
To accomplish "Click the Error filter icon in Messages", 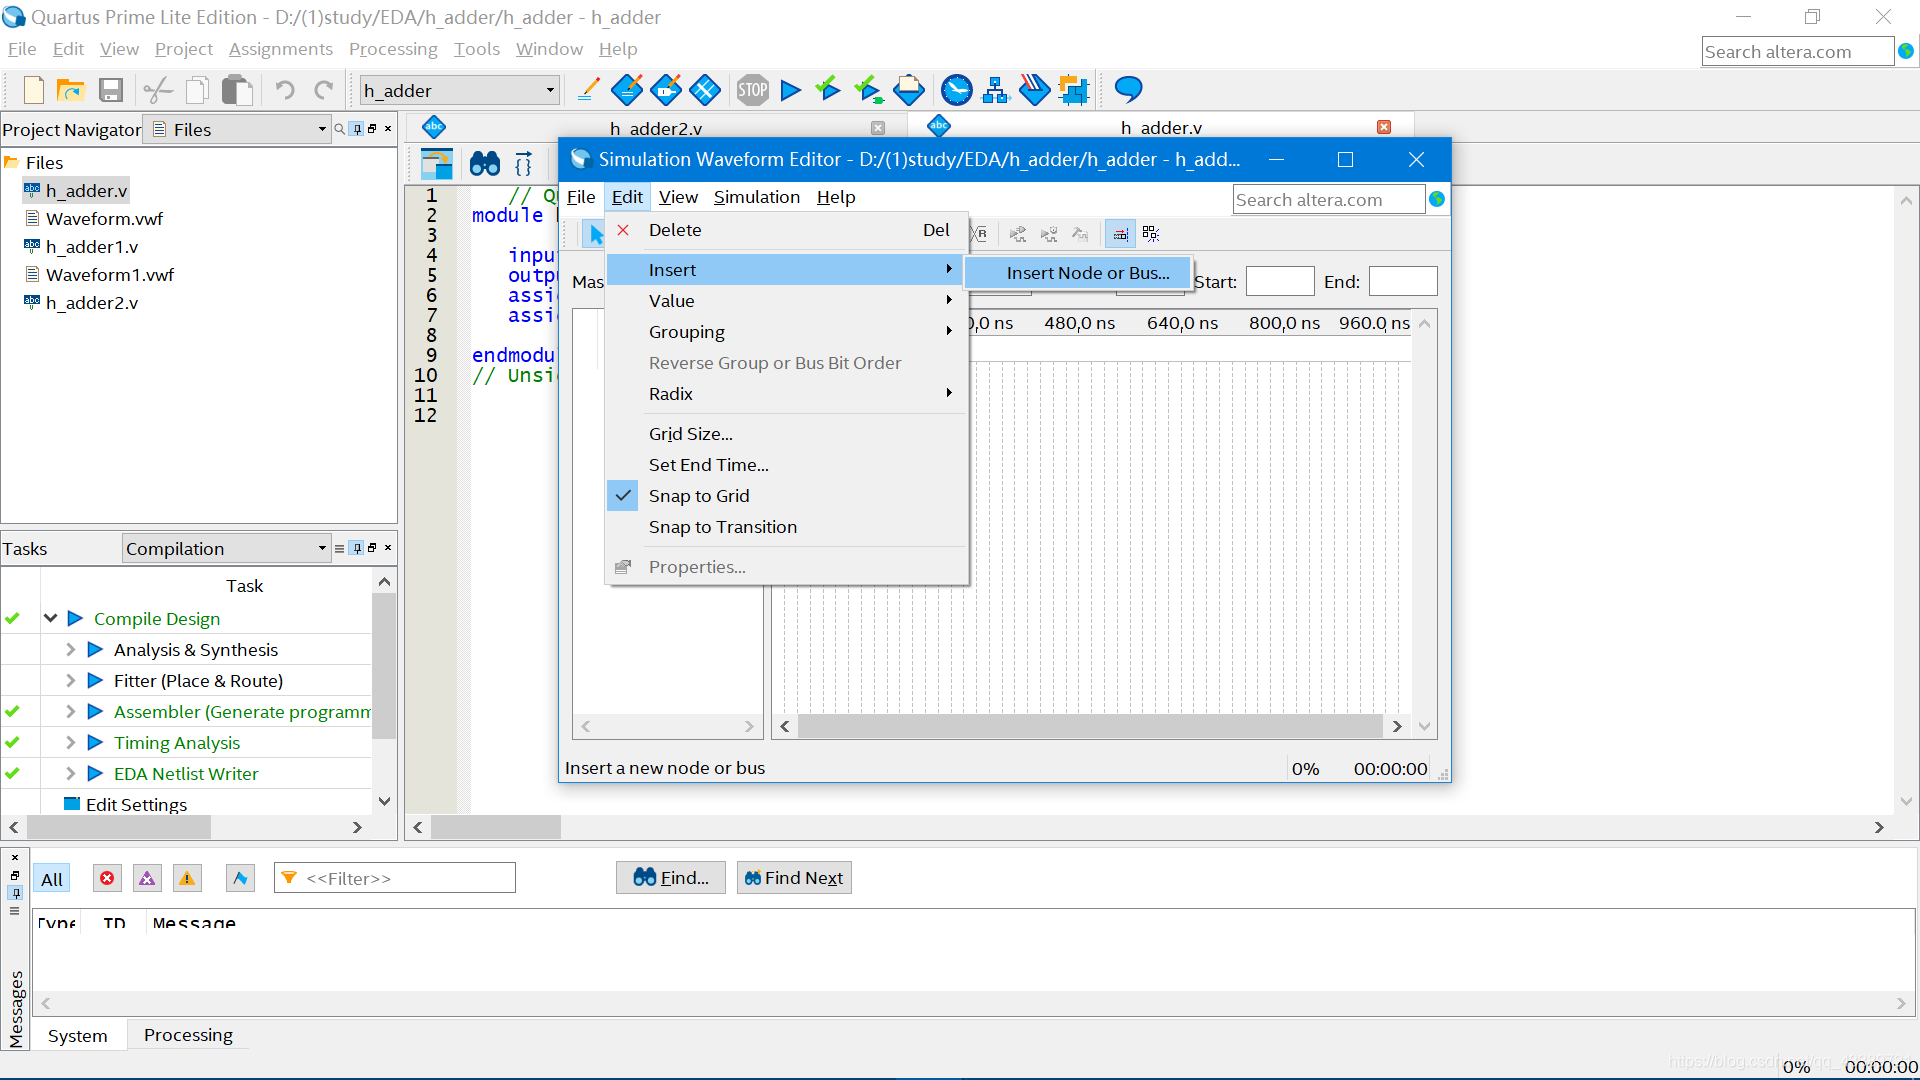I will 107,878.
